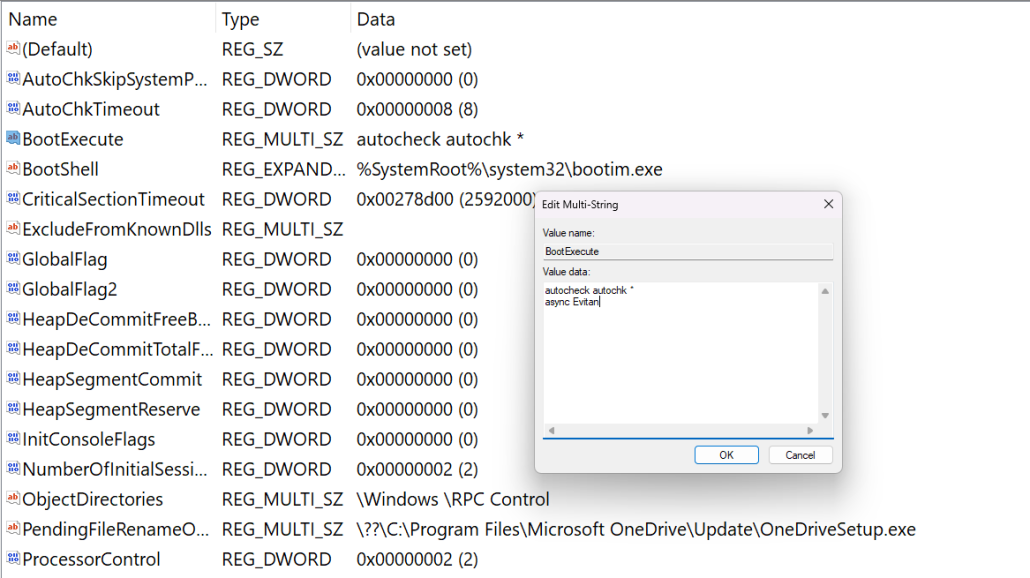This screenshot has width=1030, height=578.
Task: Click the BootShell string icon
Action: tap(13, 168)
